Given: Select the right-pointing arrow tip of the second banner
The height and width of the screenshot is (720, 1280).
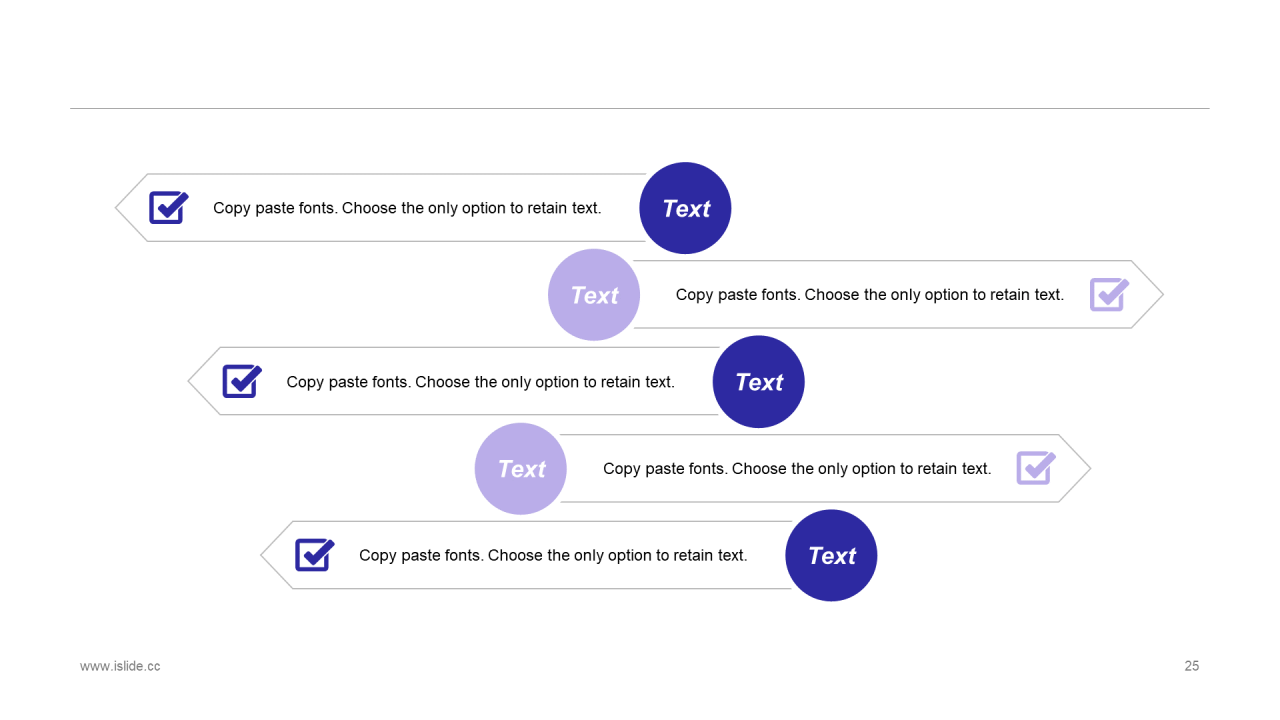Looking at the screenshot, I should [1148, 295].
